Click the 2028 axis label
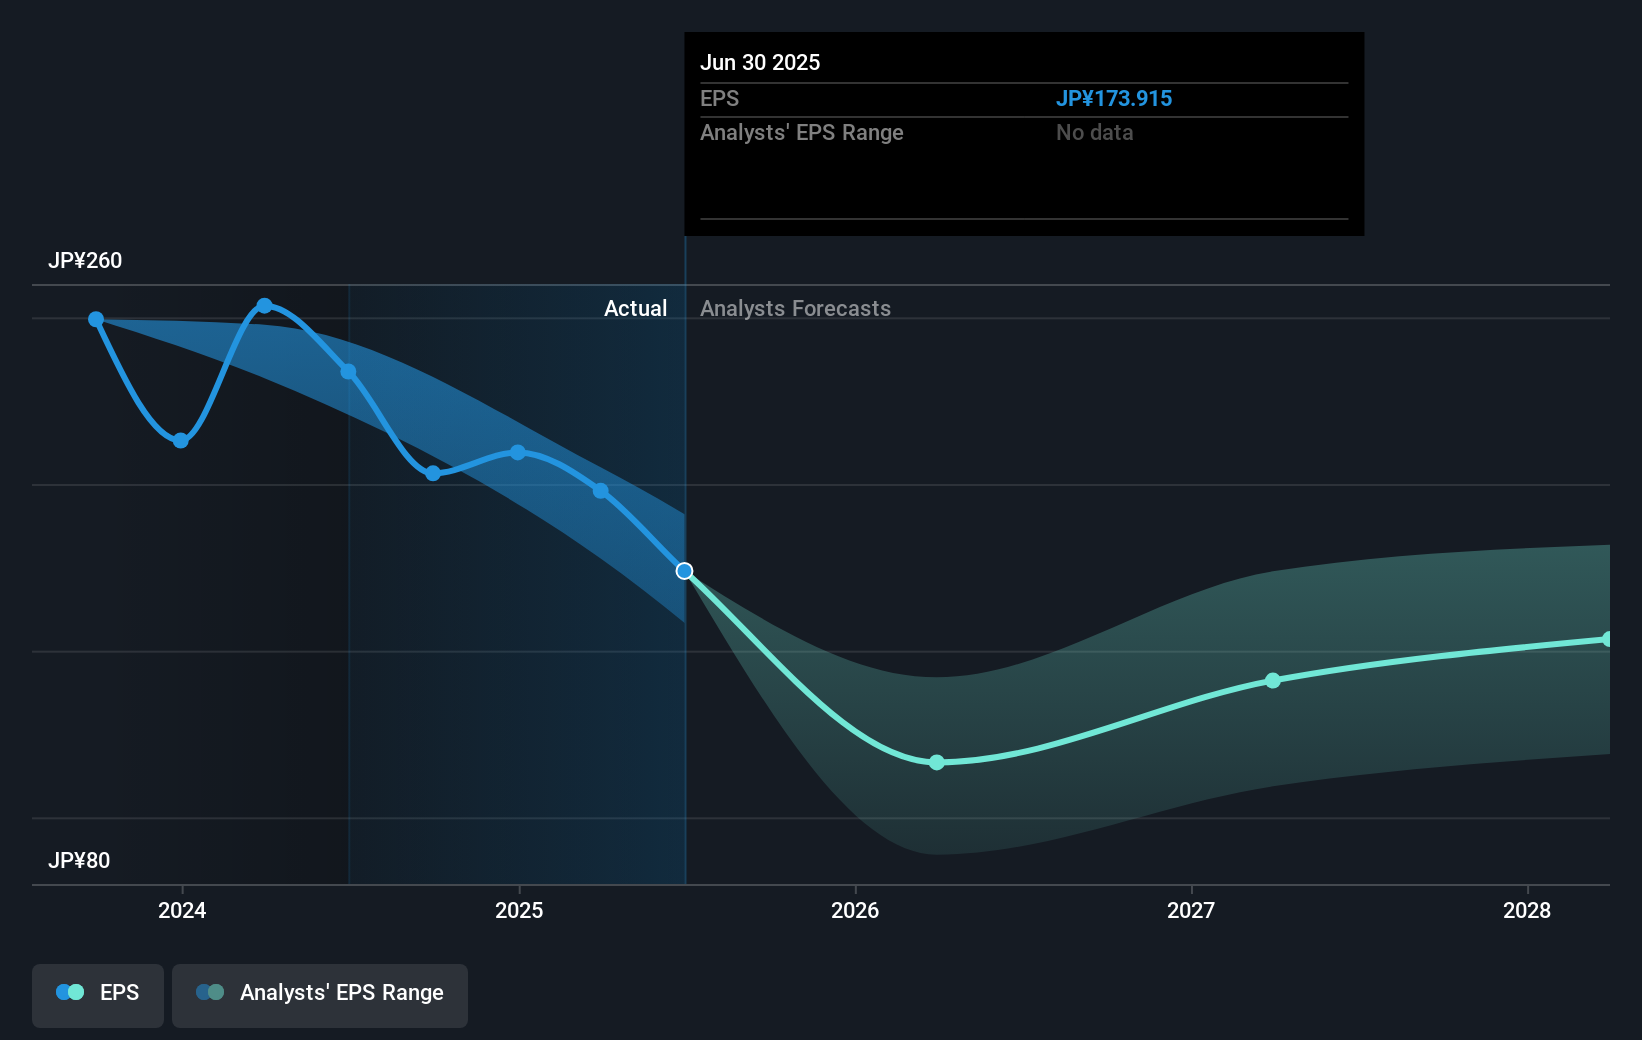The image size is (1642, 1040). 1528,911
